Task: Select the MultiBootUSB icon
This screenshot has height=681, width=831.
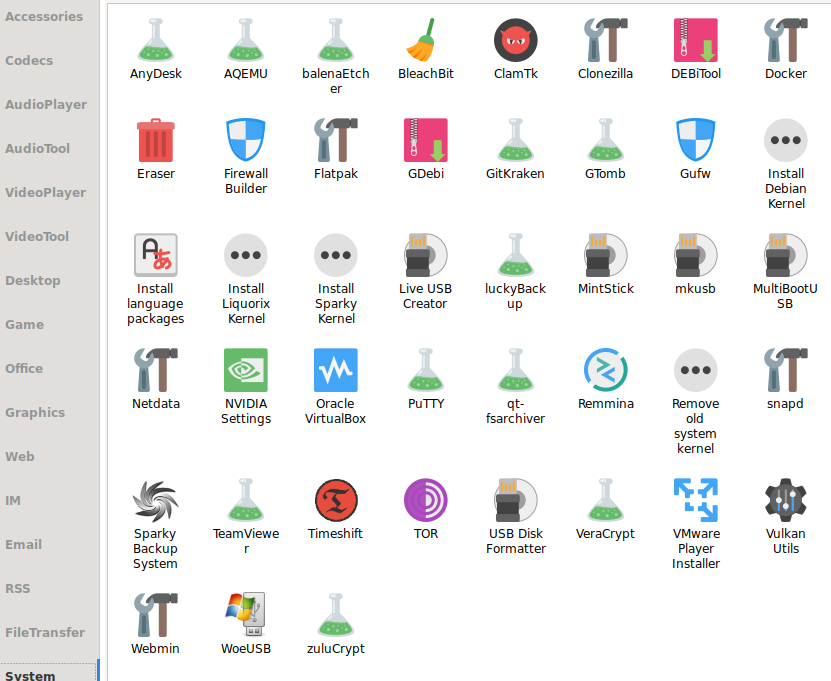Action: point(786,255)
